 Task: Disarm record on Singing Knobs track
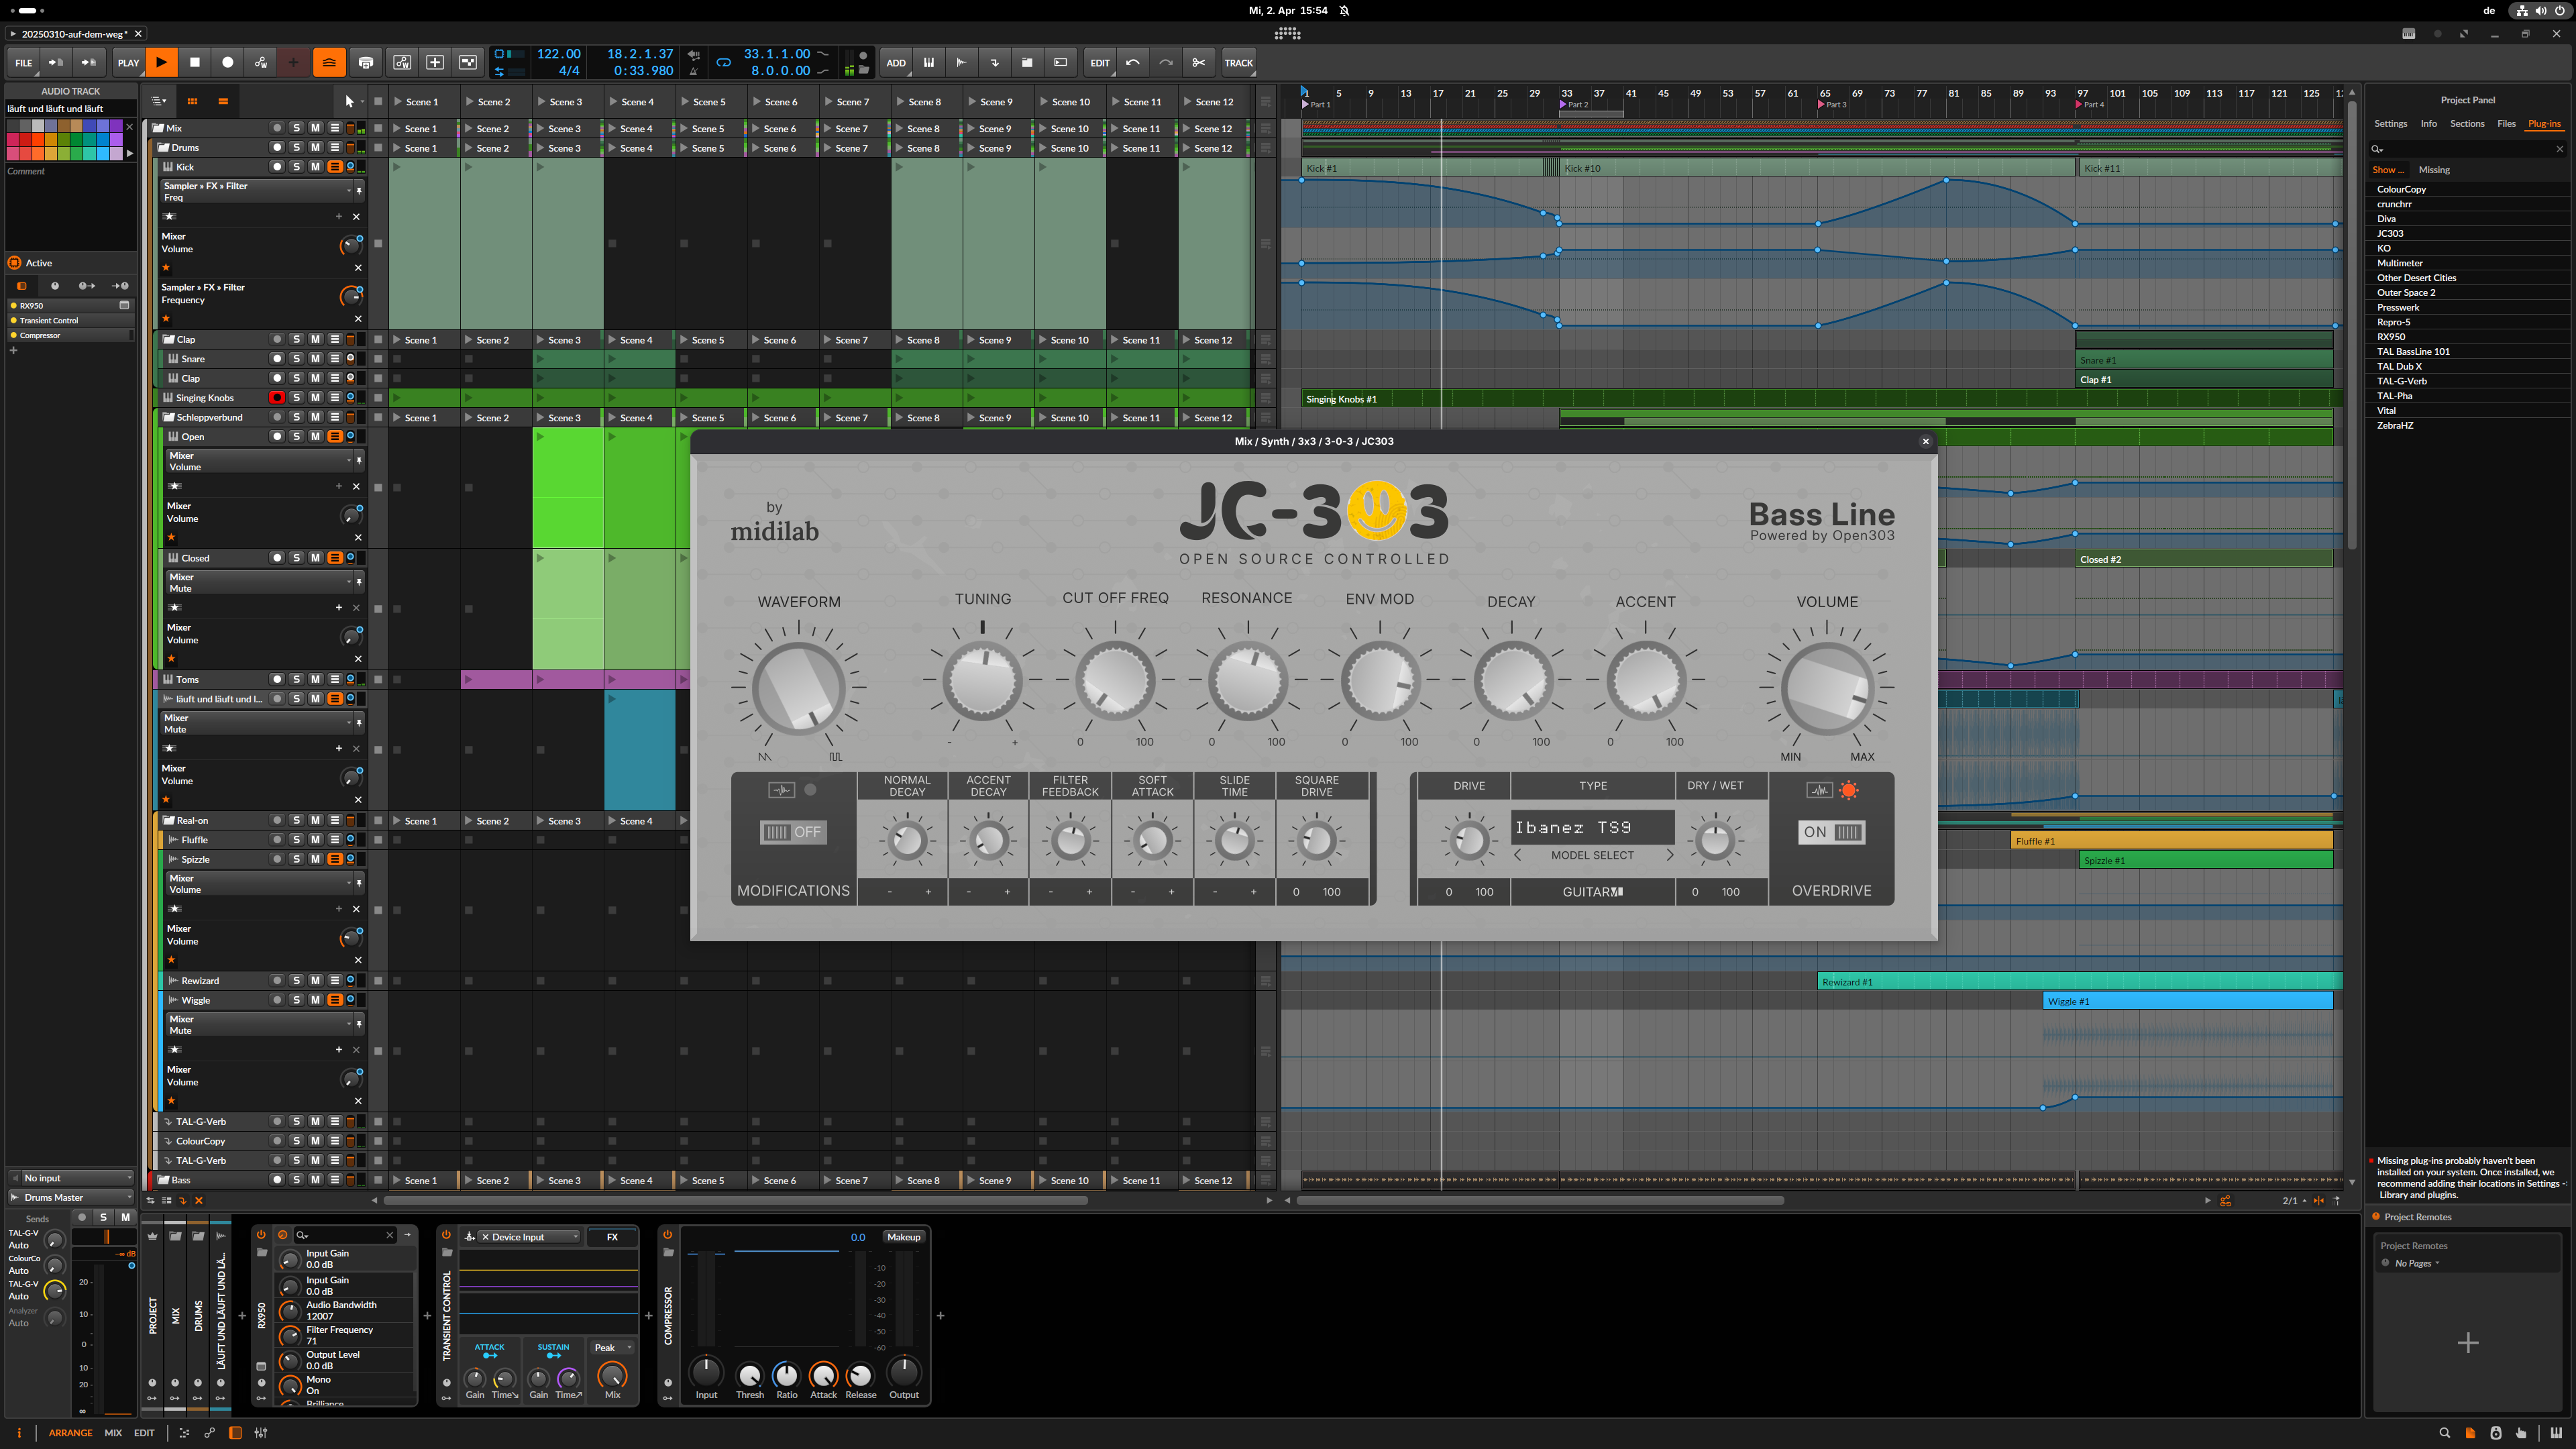(277, 398)
